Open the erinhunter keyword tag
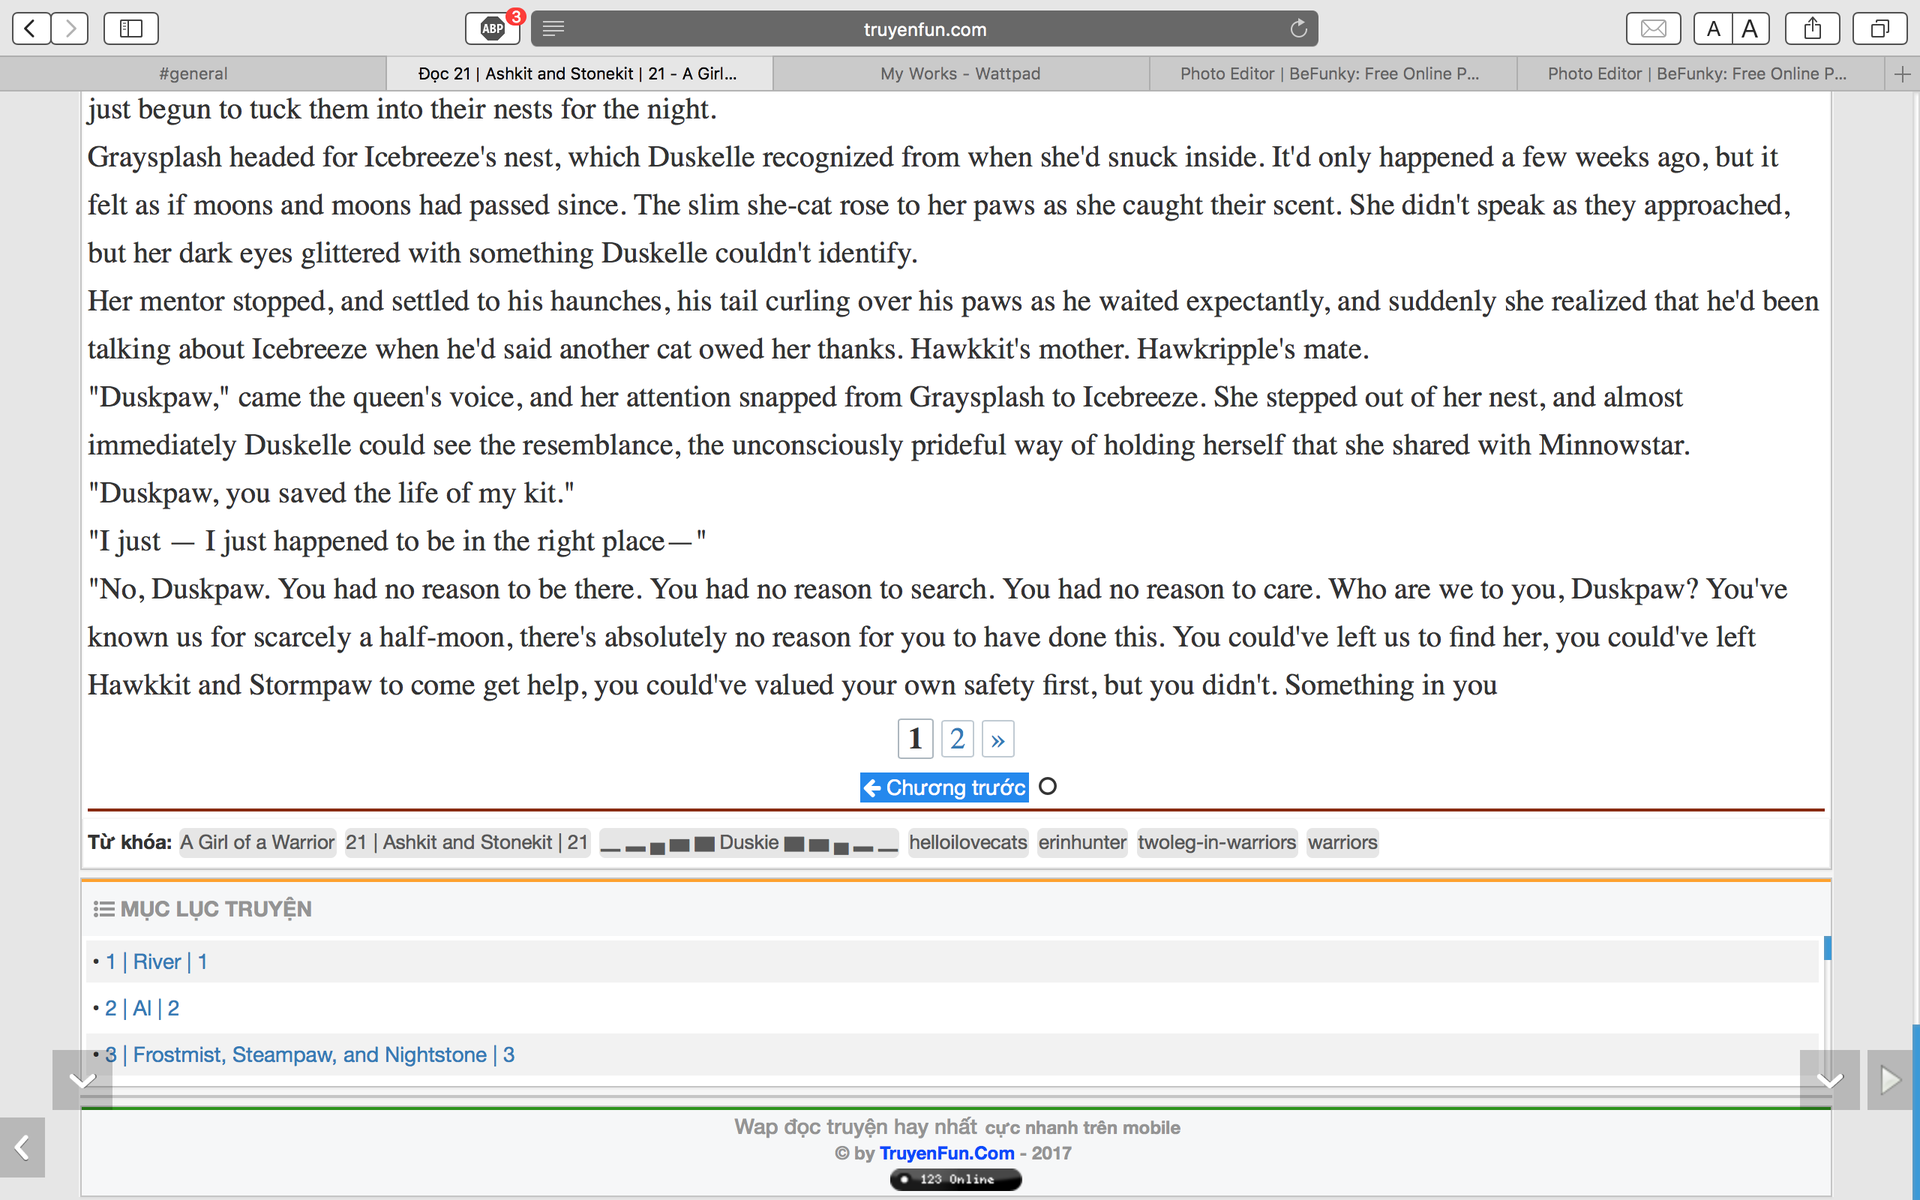The height and width of the screenshot is (1200, 1920). (1082, 843)
